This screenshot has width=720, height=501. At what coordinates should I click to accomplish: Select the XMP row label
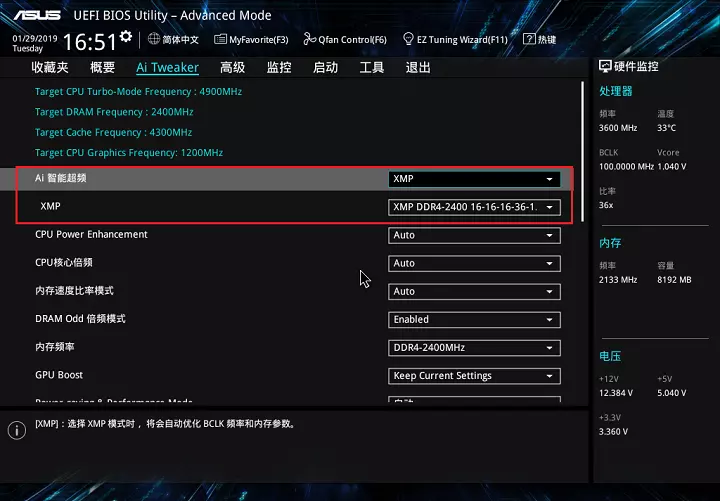(50, 206)
